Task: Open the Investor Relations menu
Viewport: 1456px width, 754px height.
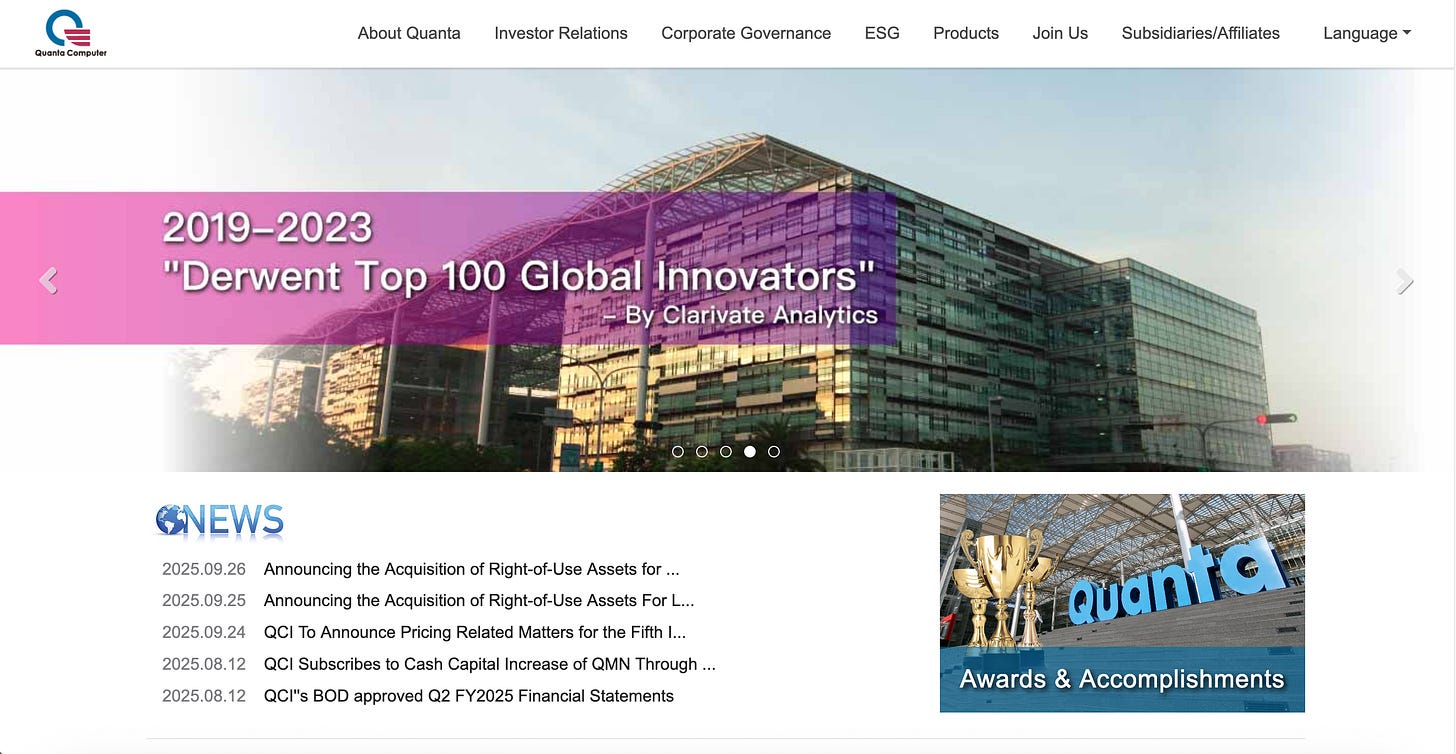Action: pyautogui.click(x=561, y=33)
